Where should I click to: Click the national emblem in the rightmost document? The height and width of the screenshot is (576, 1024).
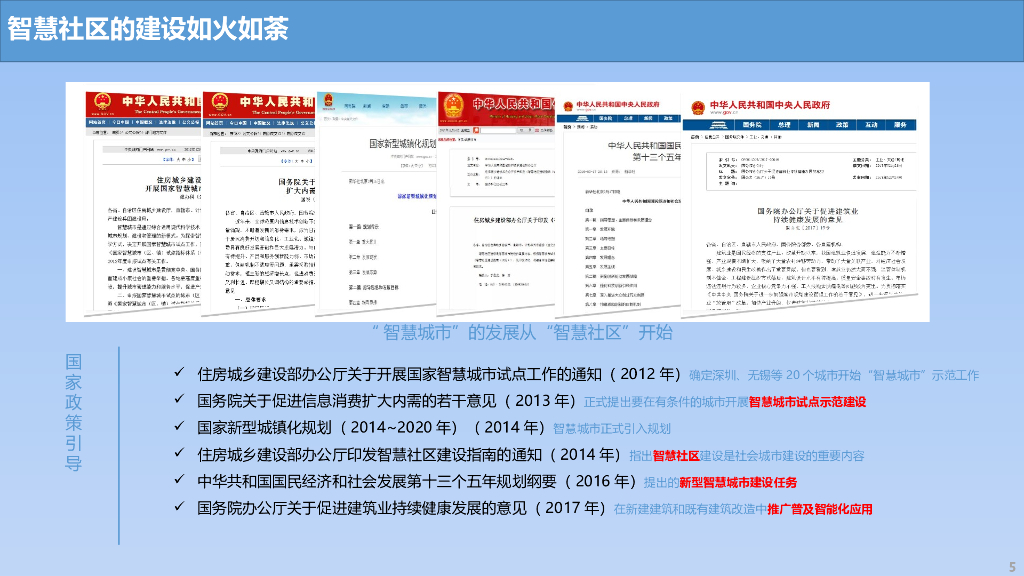697,107
